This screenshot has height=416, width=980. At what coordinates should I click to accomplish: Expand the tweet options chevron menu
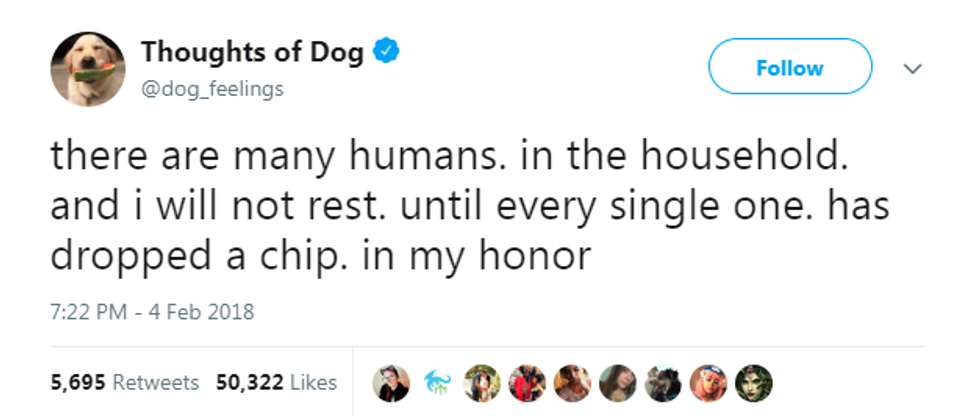(x=910, y=69)
